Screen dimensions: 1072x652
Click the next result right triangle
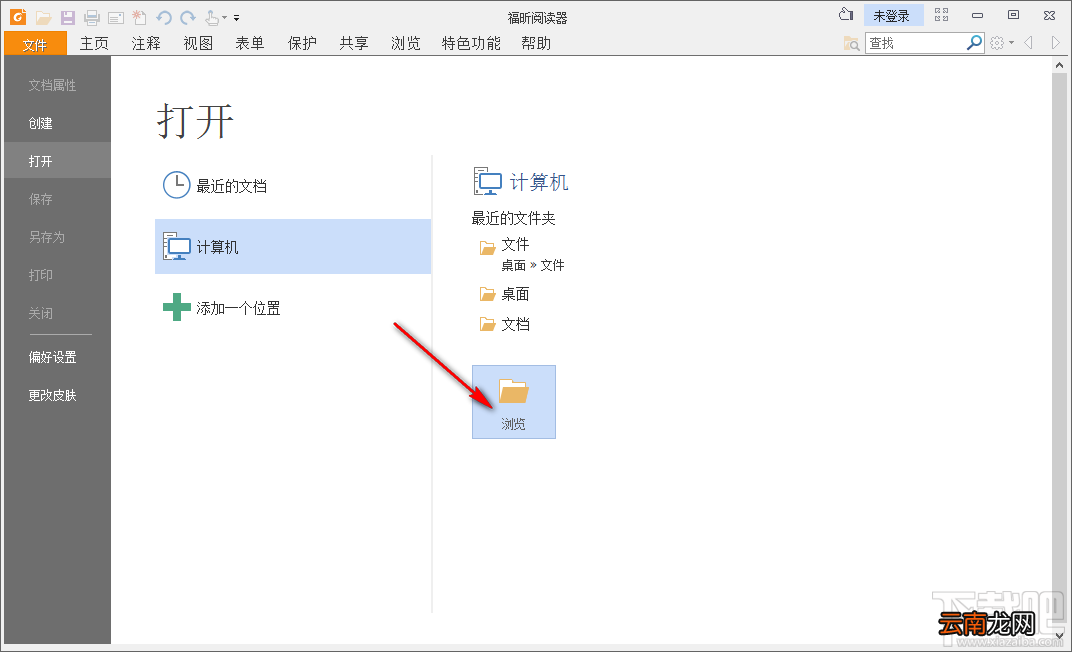tap(1056, 43)
